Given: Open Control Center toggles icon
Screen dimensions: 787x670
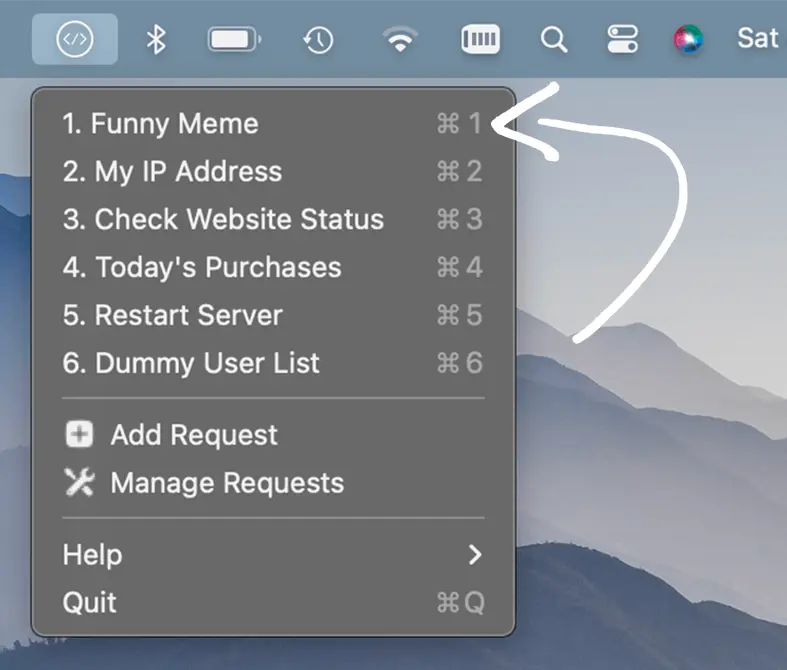Looking at the screenshot, I should coord(622,39).
